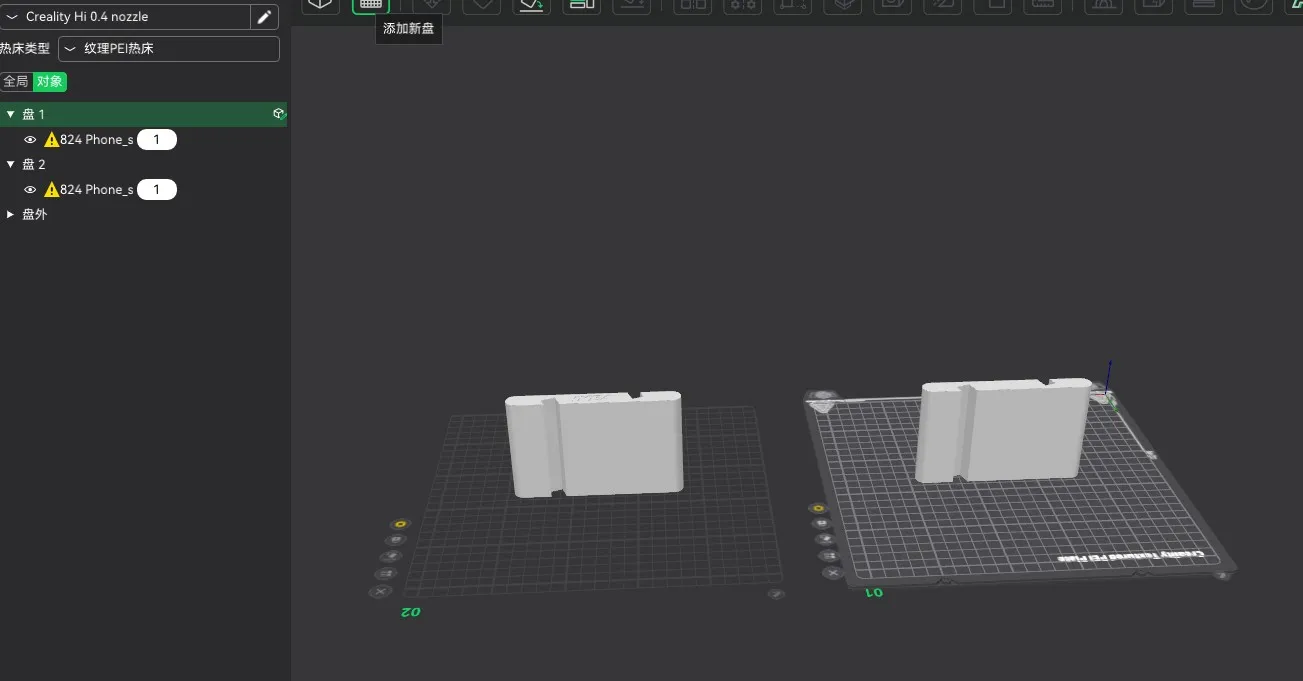Switch to the 全局 global view toggle
1303x681 pixels.
pyautogui.click(x=15, y=81)
